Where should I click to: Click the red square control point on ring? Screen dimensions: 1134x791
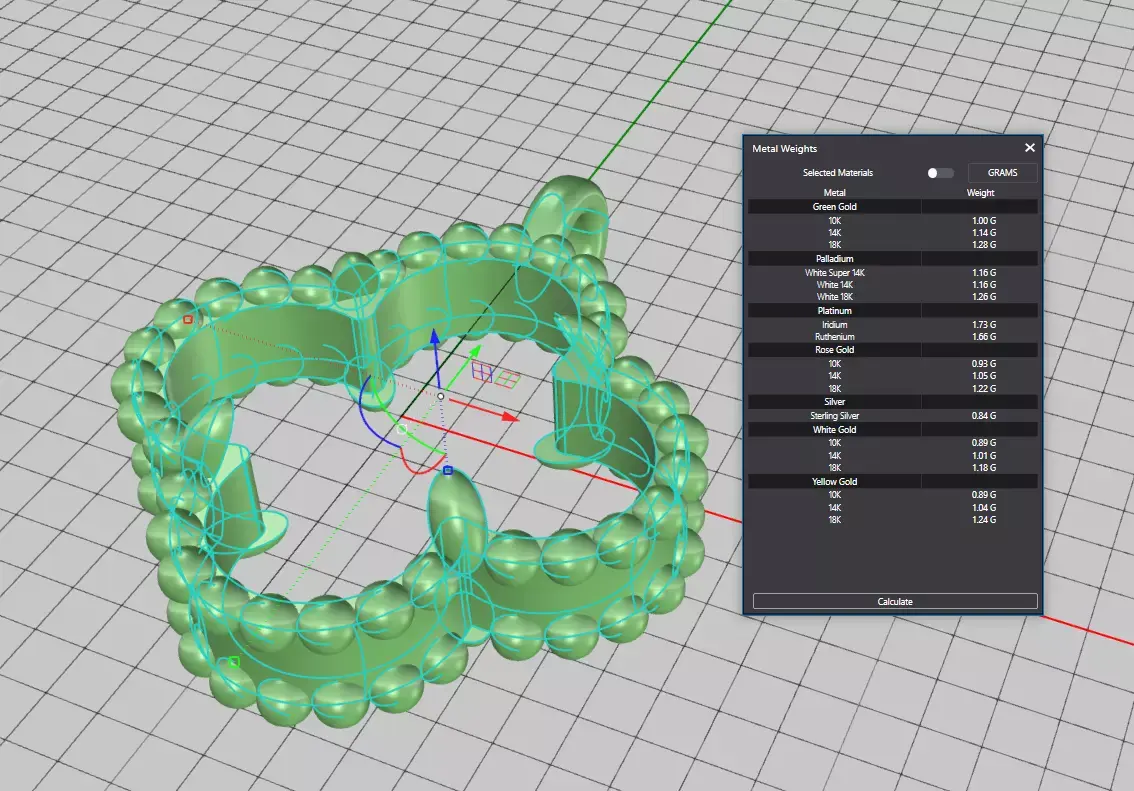pos(188,320)
